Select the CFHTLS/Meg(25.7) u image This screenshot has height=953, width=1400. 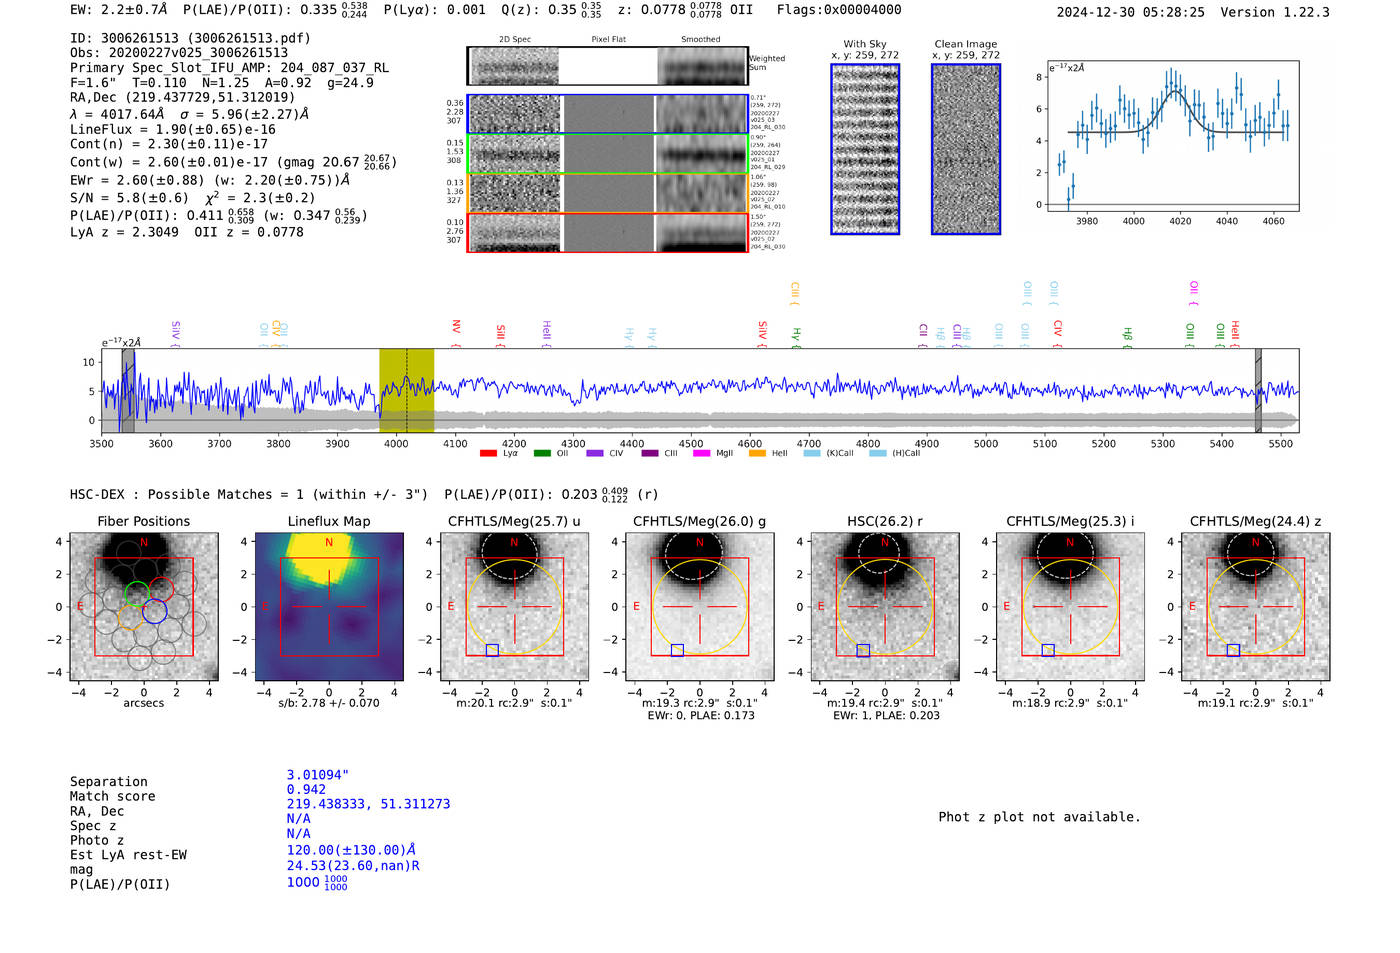[515, 607]
